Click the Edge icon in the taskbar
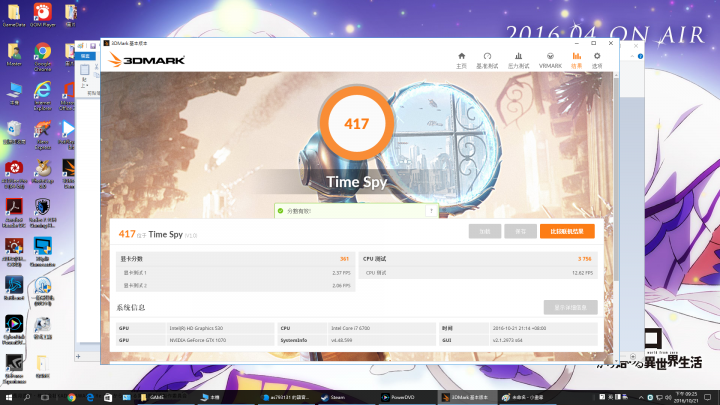This screenshot has height=405, width=720. pos(90,397)
